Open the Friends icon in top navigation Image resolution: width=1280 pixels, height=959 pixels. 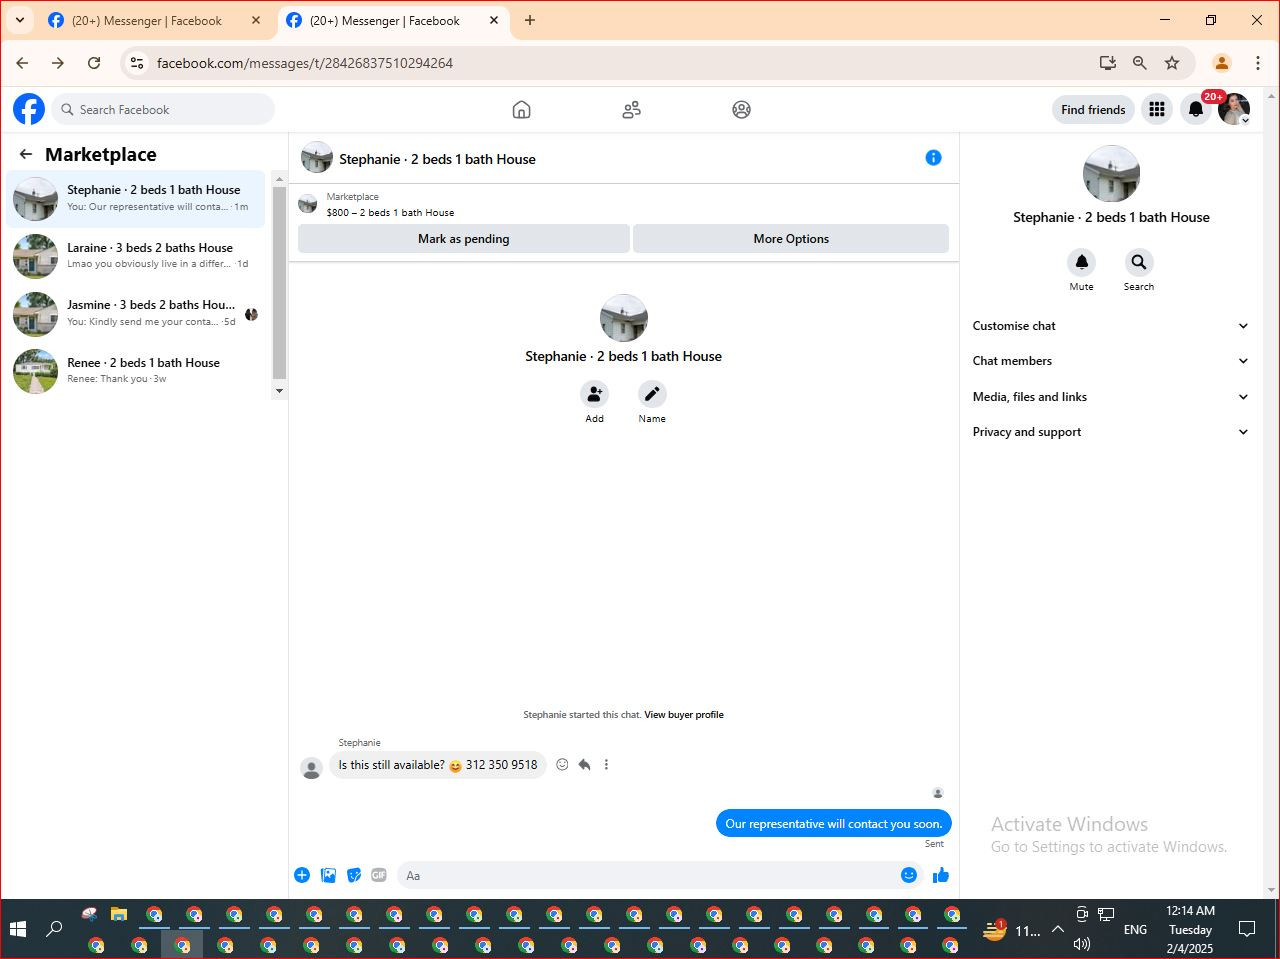tap(631, 110)
